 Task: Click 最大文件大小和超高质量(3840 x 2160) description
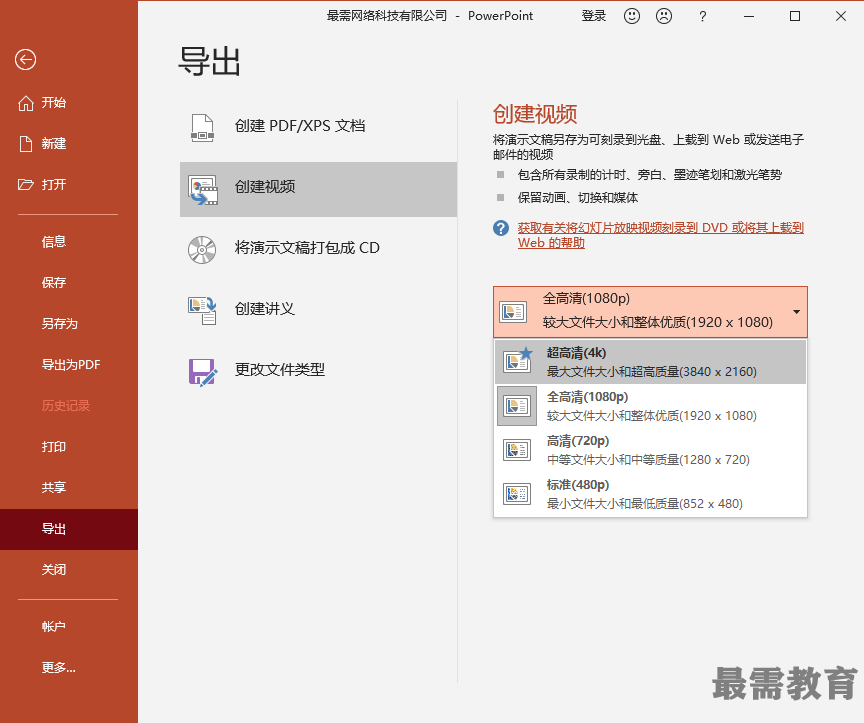[x=651, y=372]
